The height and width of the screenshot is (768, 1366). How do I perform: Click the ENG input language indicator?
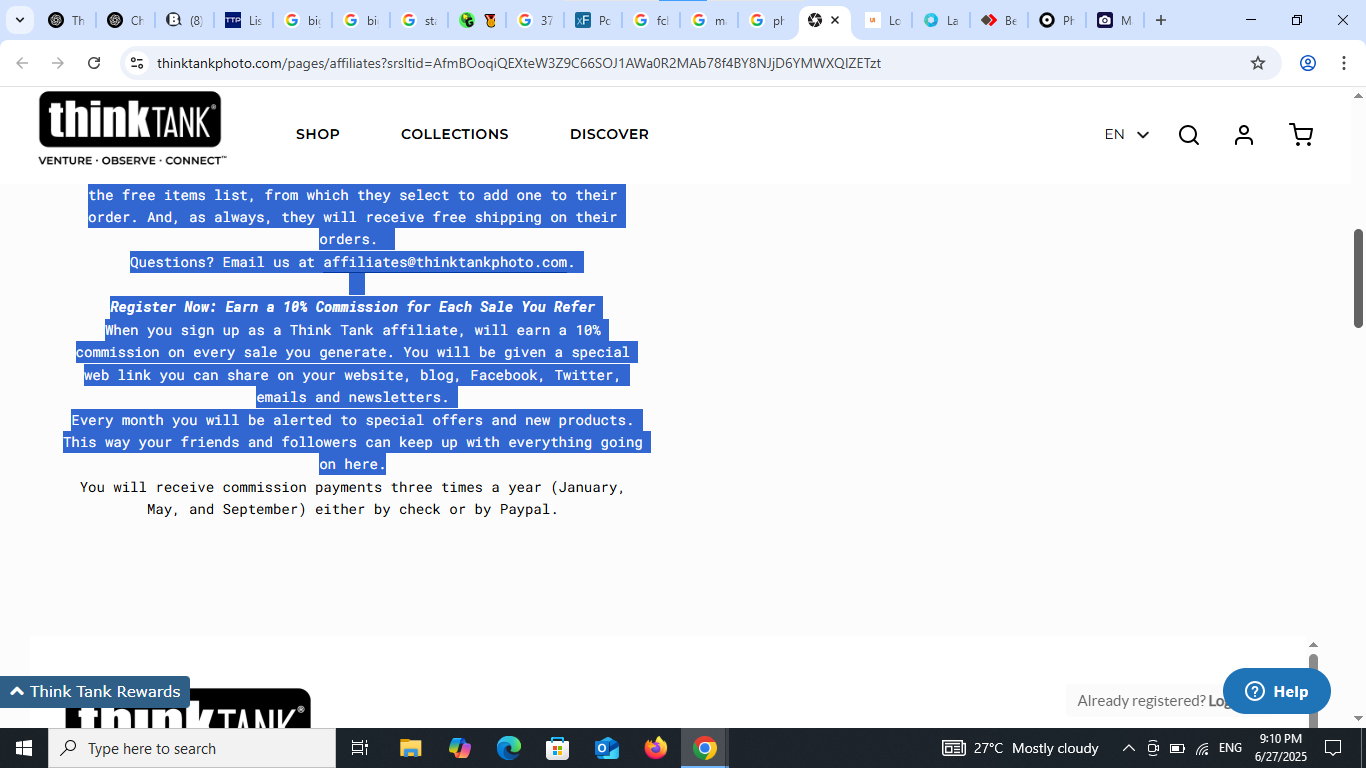[1230, 748]
